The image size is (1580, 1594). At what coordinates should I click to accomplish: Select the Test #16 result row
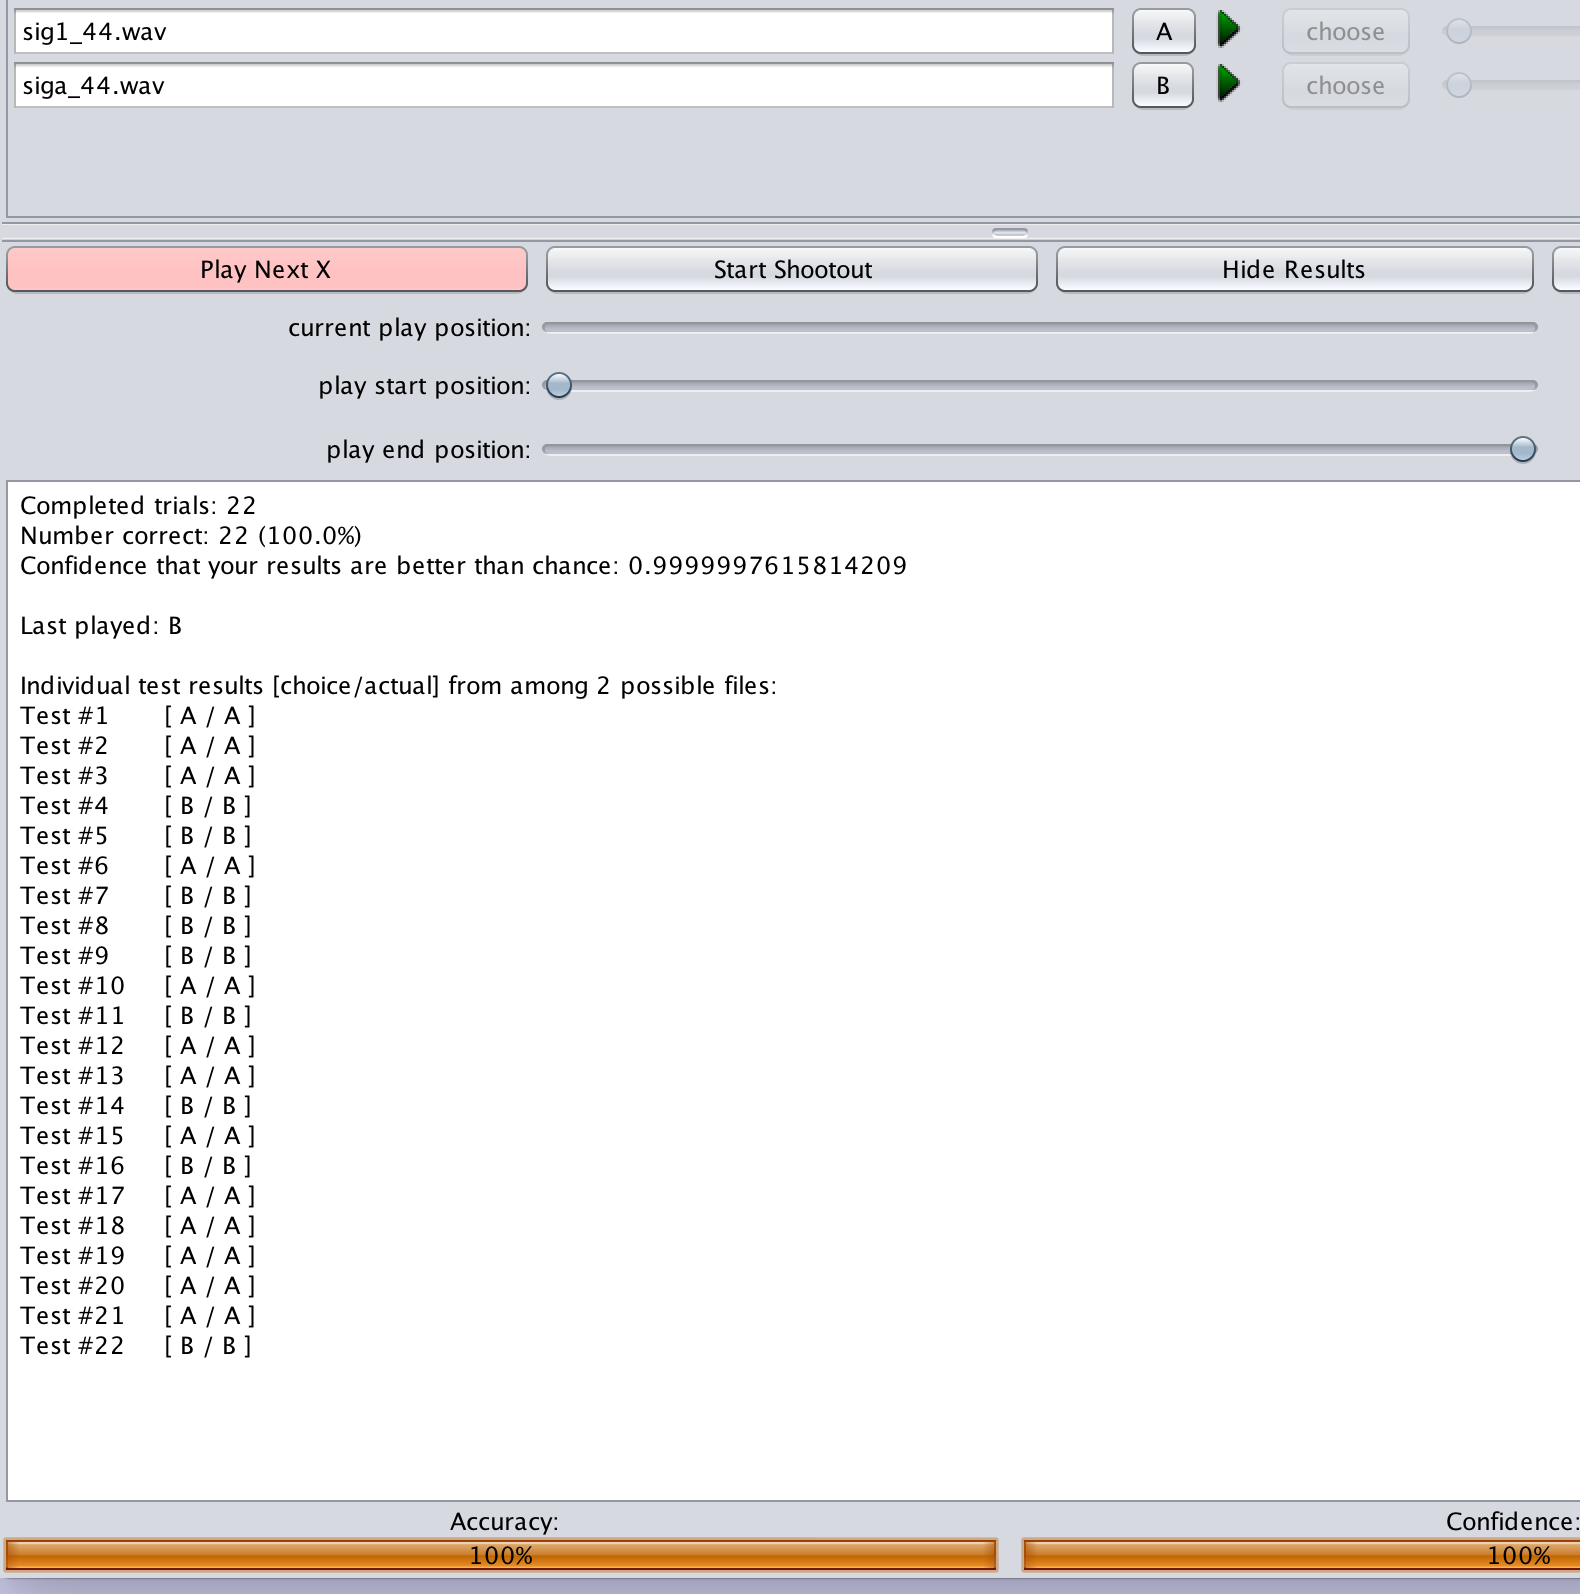pos(136,1165)
